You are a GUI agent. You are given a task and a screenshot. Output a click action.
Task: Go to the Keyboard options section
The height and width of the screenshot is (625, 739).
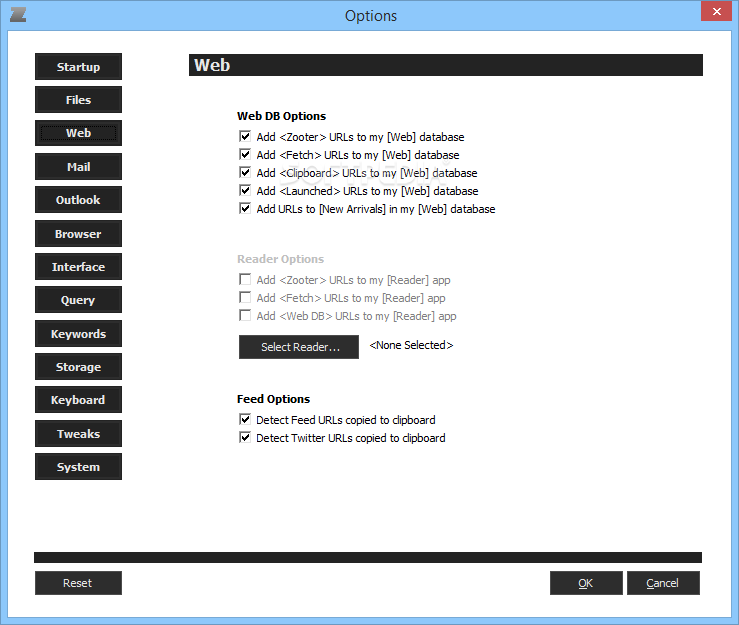[x=78, y=400]
